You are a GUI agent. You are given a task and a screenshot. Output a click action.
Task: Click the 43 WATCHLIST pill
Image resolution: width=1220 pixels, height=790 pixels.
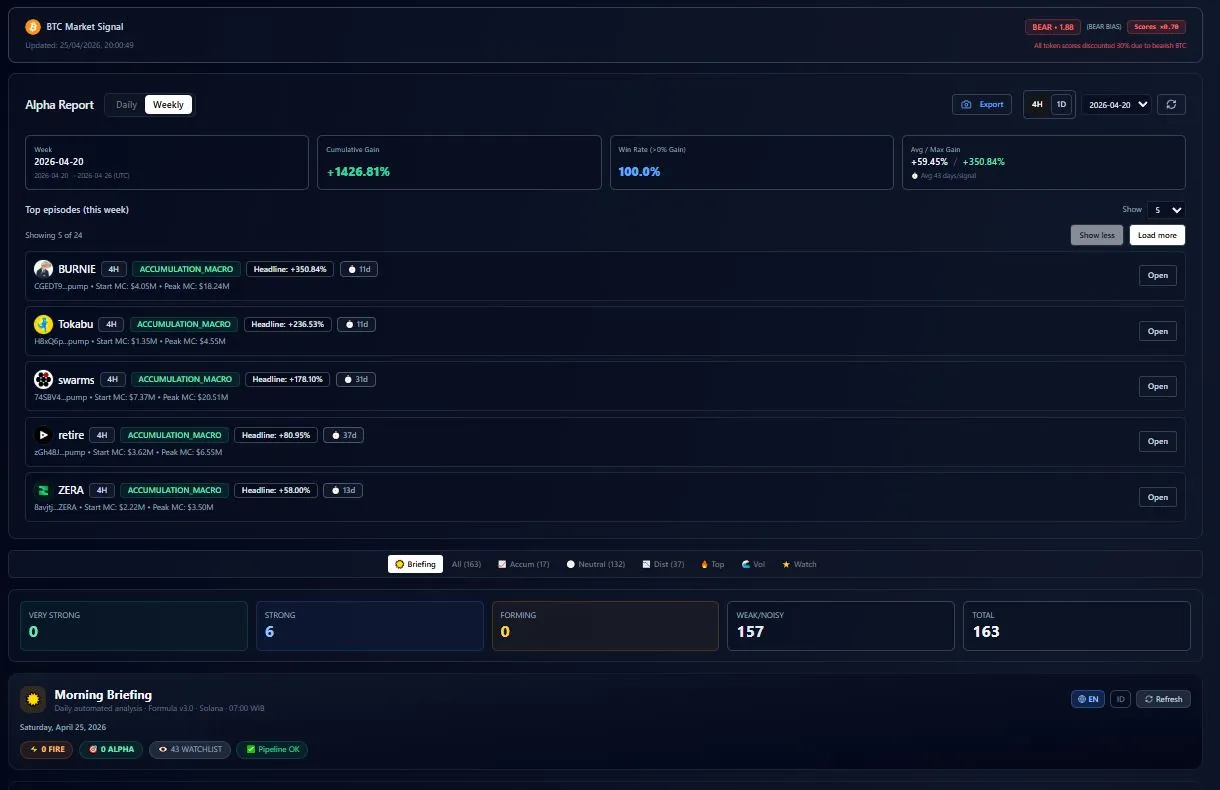pos(189,749)
